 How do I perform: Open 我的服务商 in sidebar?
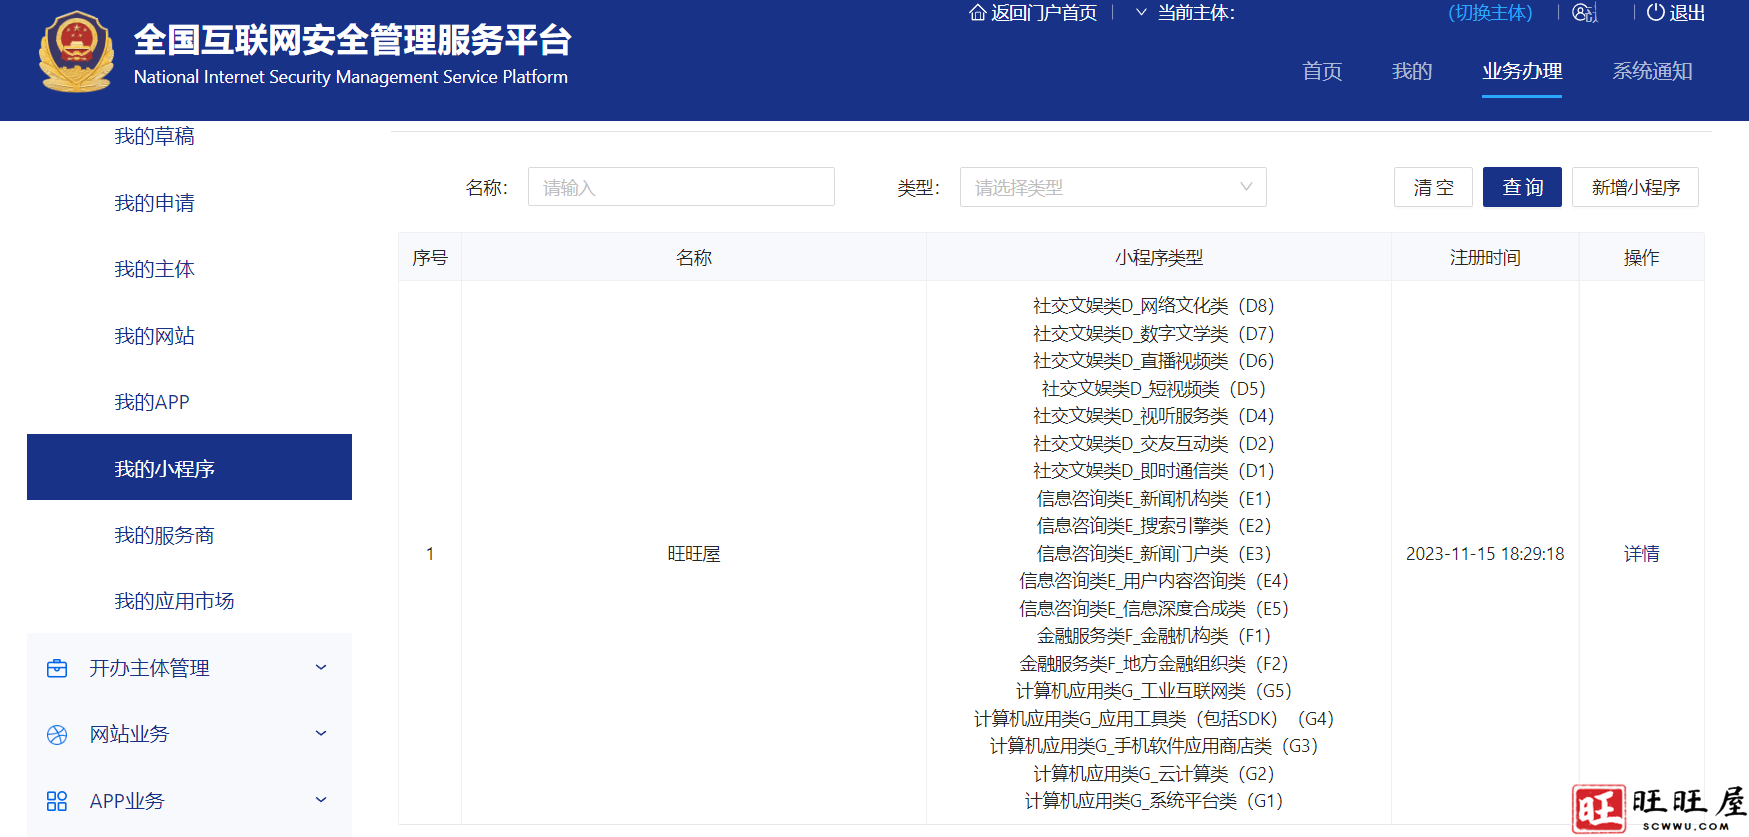(164, 535)
